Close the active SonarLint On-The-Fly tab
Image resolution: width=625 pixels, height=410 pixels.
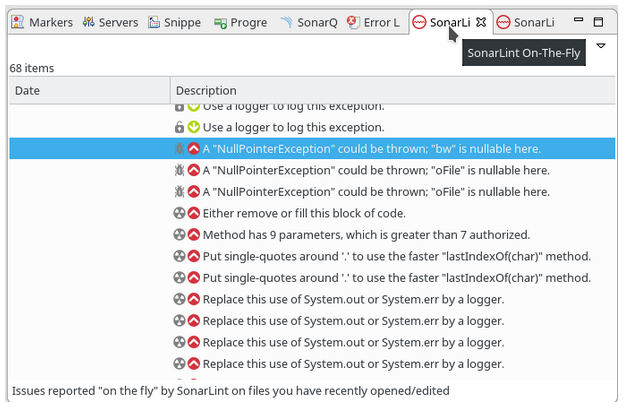pyautogui.click(x=481, y=22)
